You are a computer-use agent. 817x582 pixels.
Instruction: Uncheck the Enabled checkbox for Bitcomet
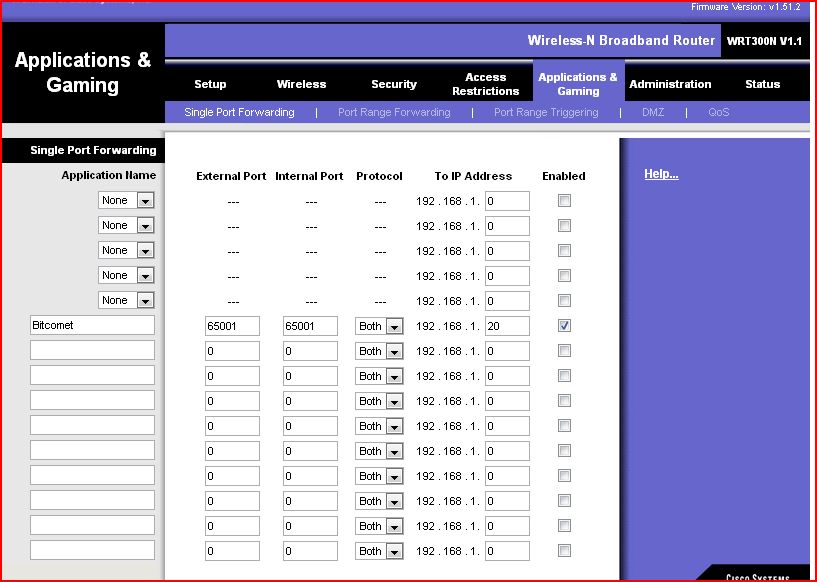pyautogui.click(x=565, y=326)
